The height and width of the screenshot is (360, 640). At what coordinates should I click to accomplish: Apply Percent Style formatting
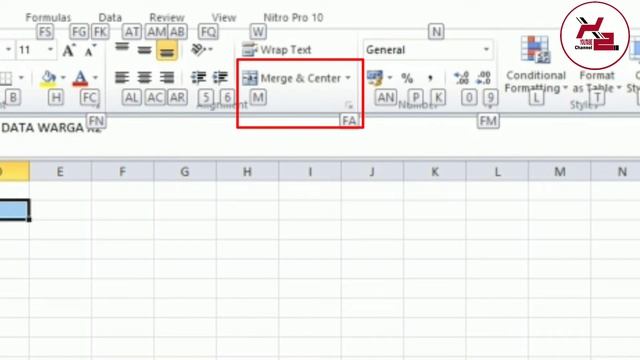(x=407, y=78)
